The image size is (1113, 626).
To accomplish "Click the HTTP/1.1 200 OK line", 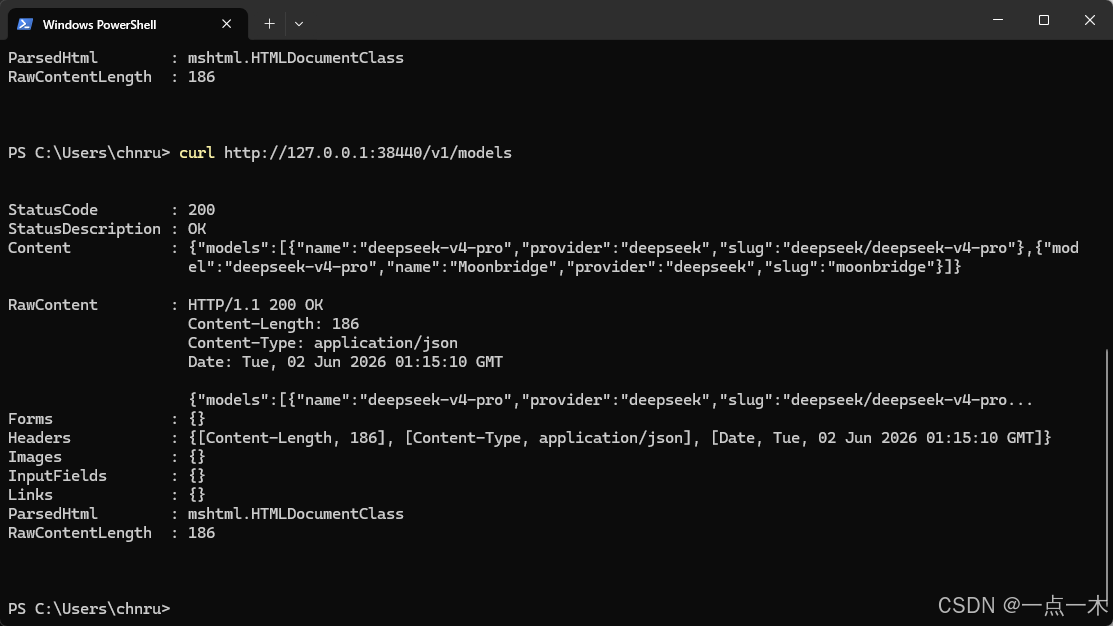I will point(256,304).
